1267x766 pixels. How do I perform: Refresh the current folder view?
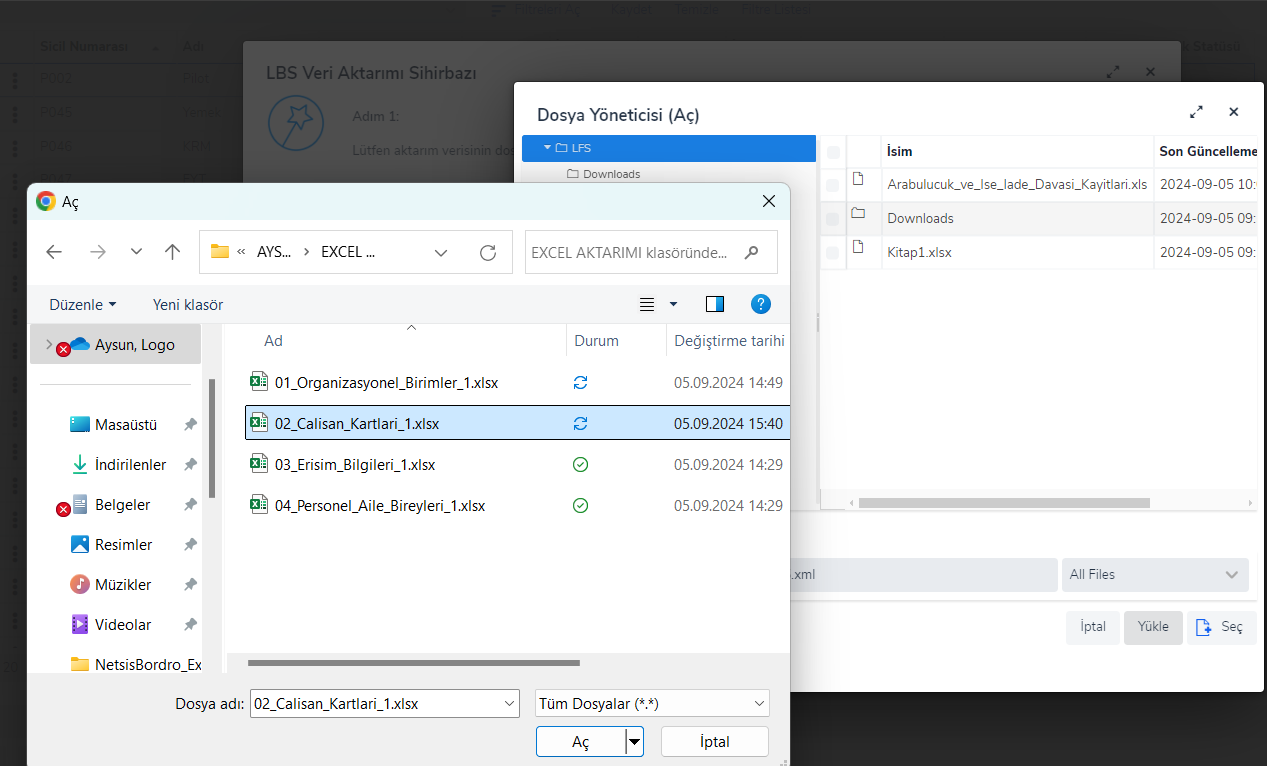[488, 253]
